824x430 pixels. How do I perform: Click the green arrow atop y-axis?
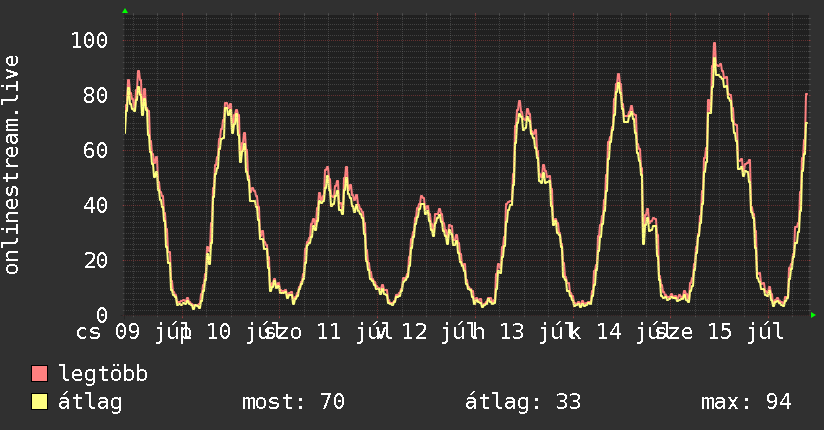125,11
